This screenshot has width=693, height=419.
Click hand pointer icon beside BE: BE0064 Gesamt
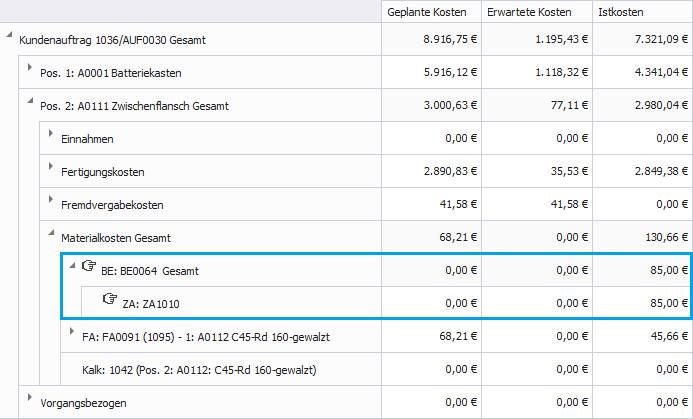coord(87,266)
